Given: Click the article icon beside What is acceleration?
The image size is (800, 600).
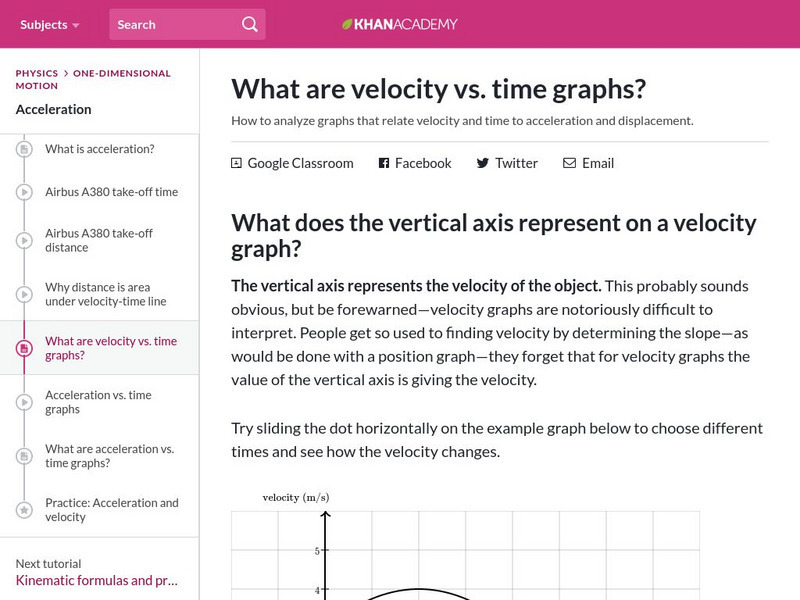Looking at the screenshot, I should [23, 149].
